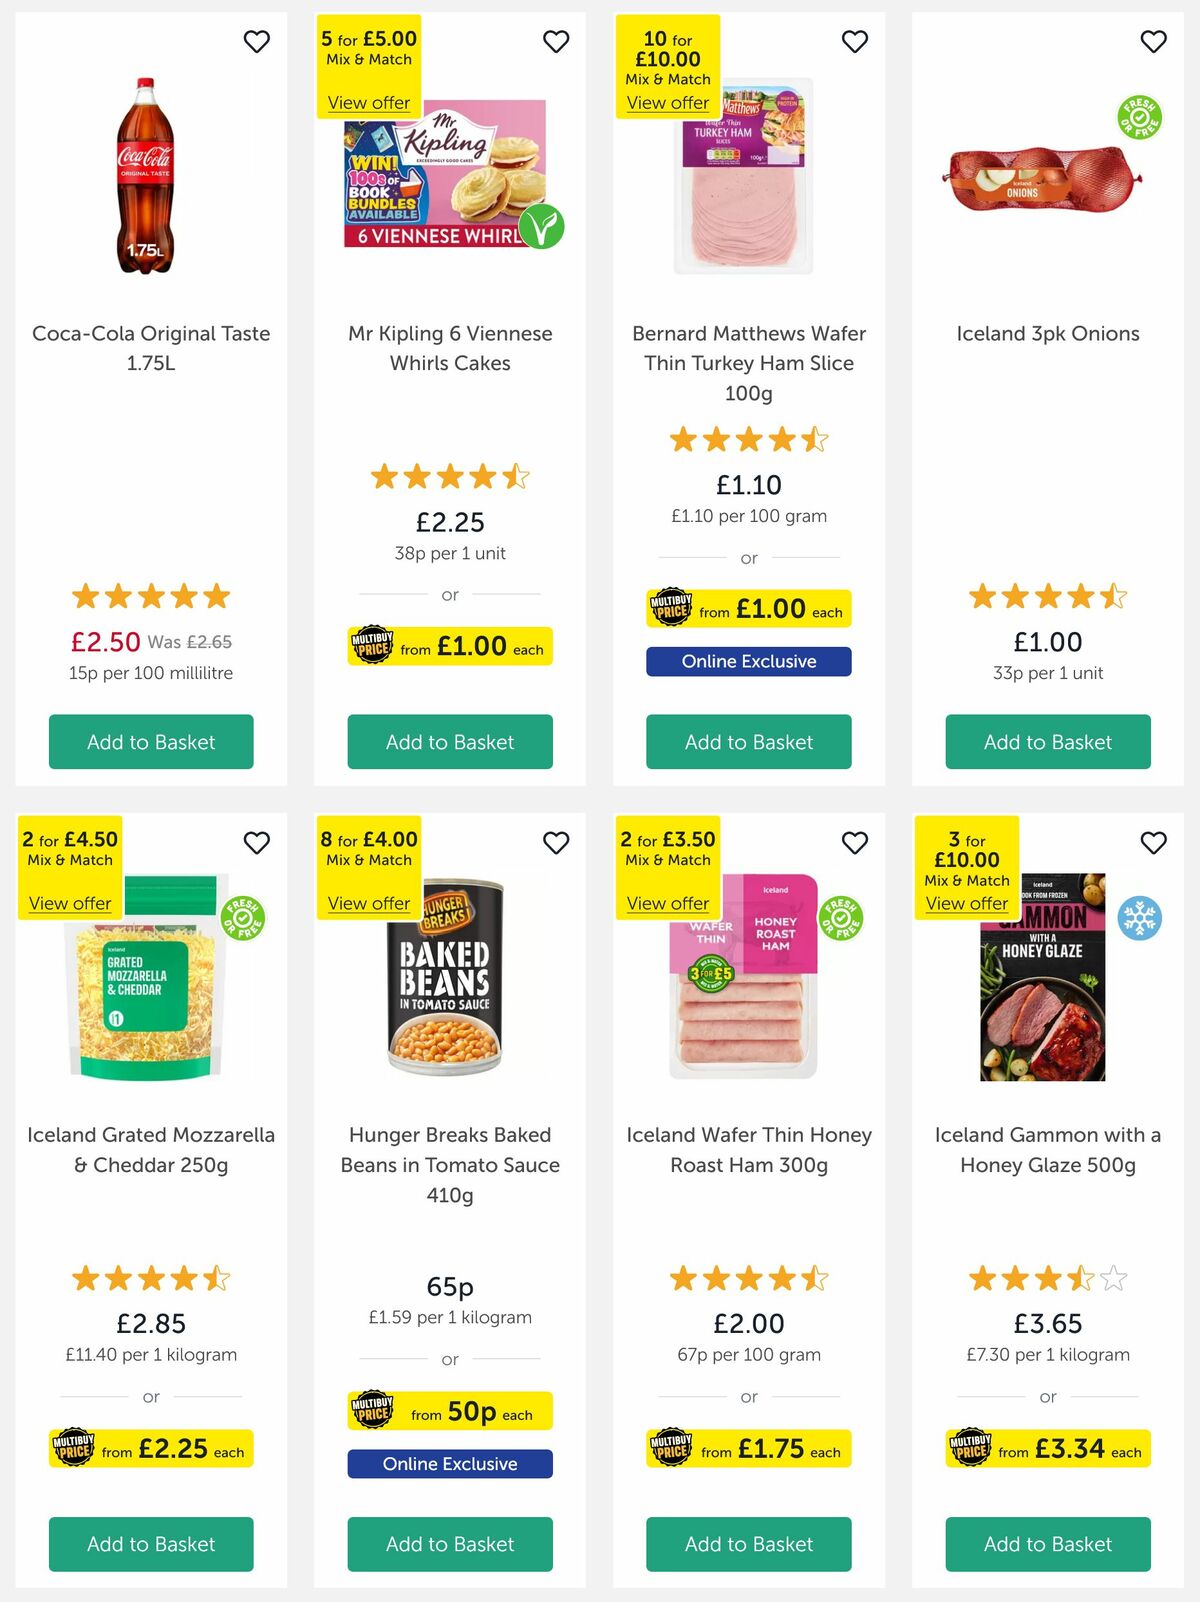This screenshot has height=1602, width=1200.
Task: Favourite the Bernard Matthews Turkey Ham slices
Action: point(855,41)
